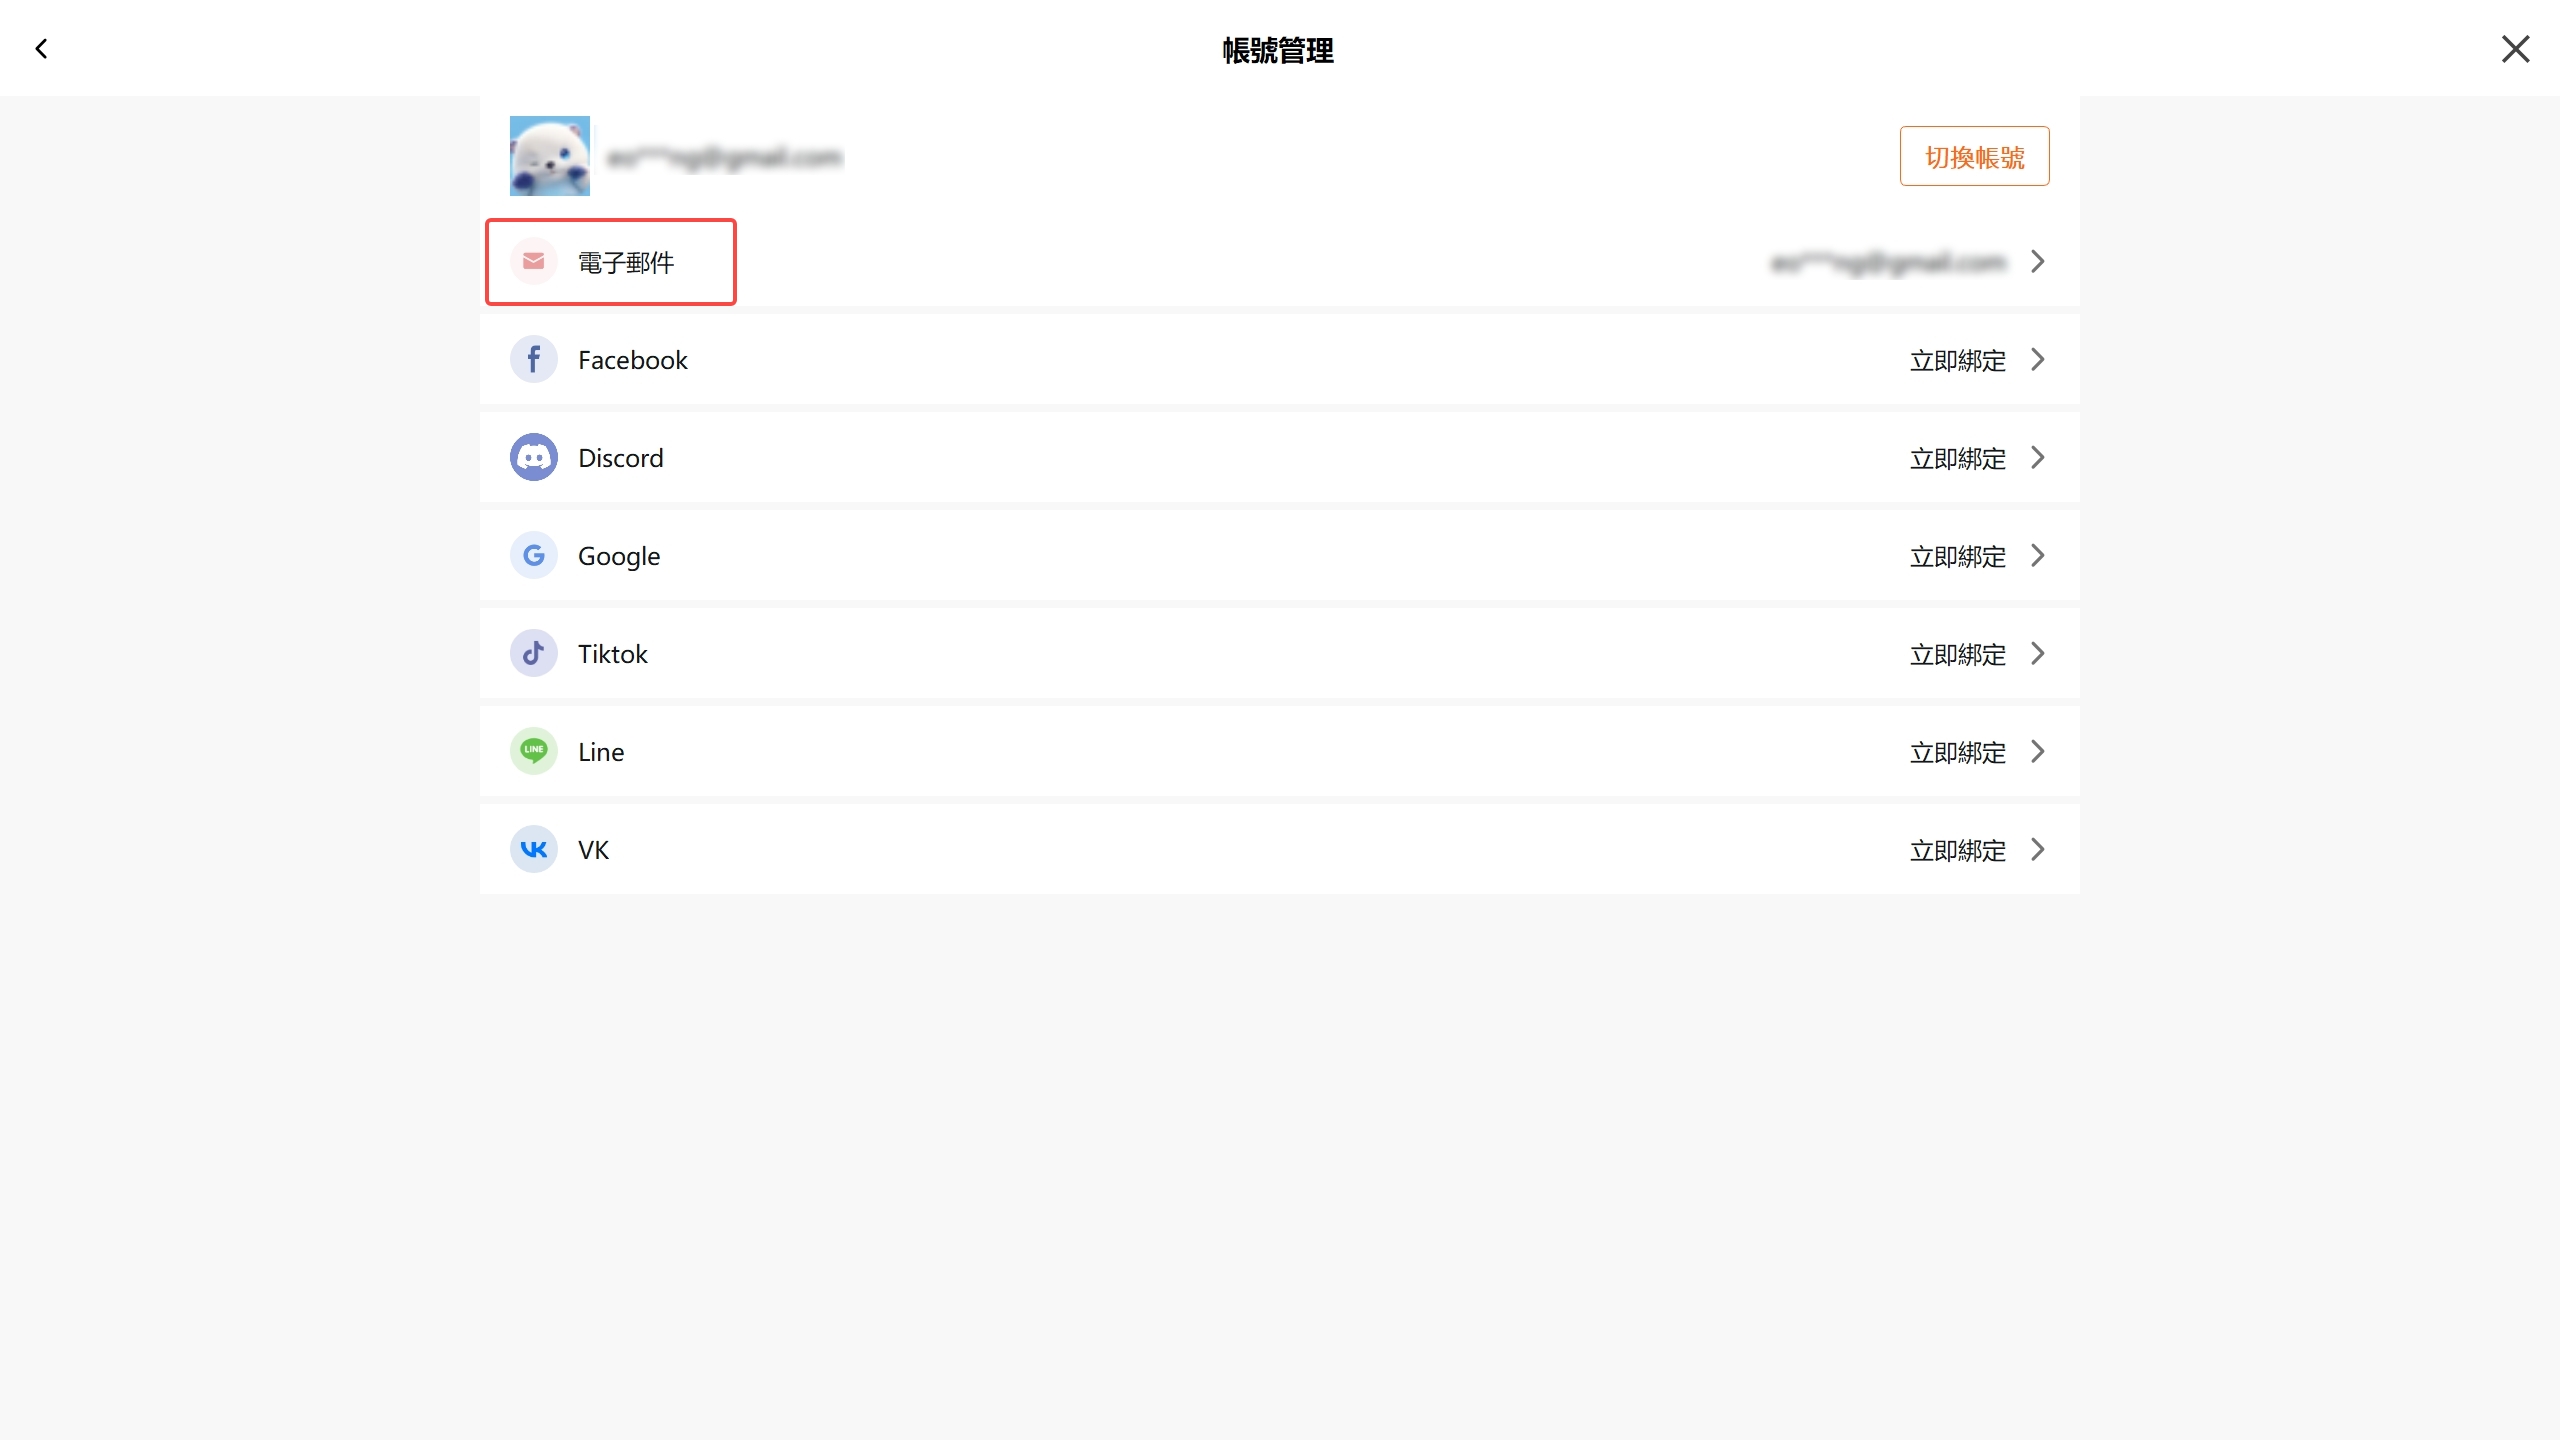The width and height of the screenshot is (2560, 1440).
Task: Expand the 電子郵件 row chevron
Action: click(2037, 262)
